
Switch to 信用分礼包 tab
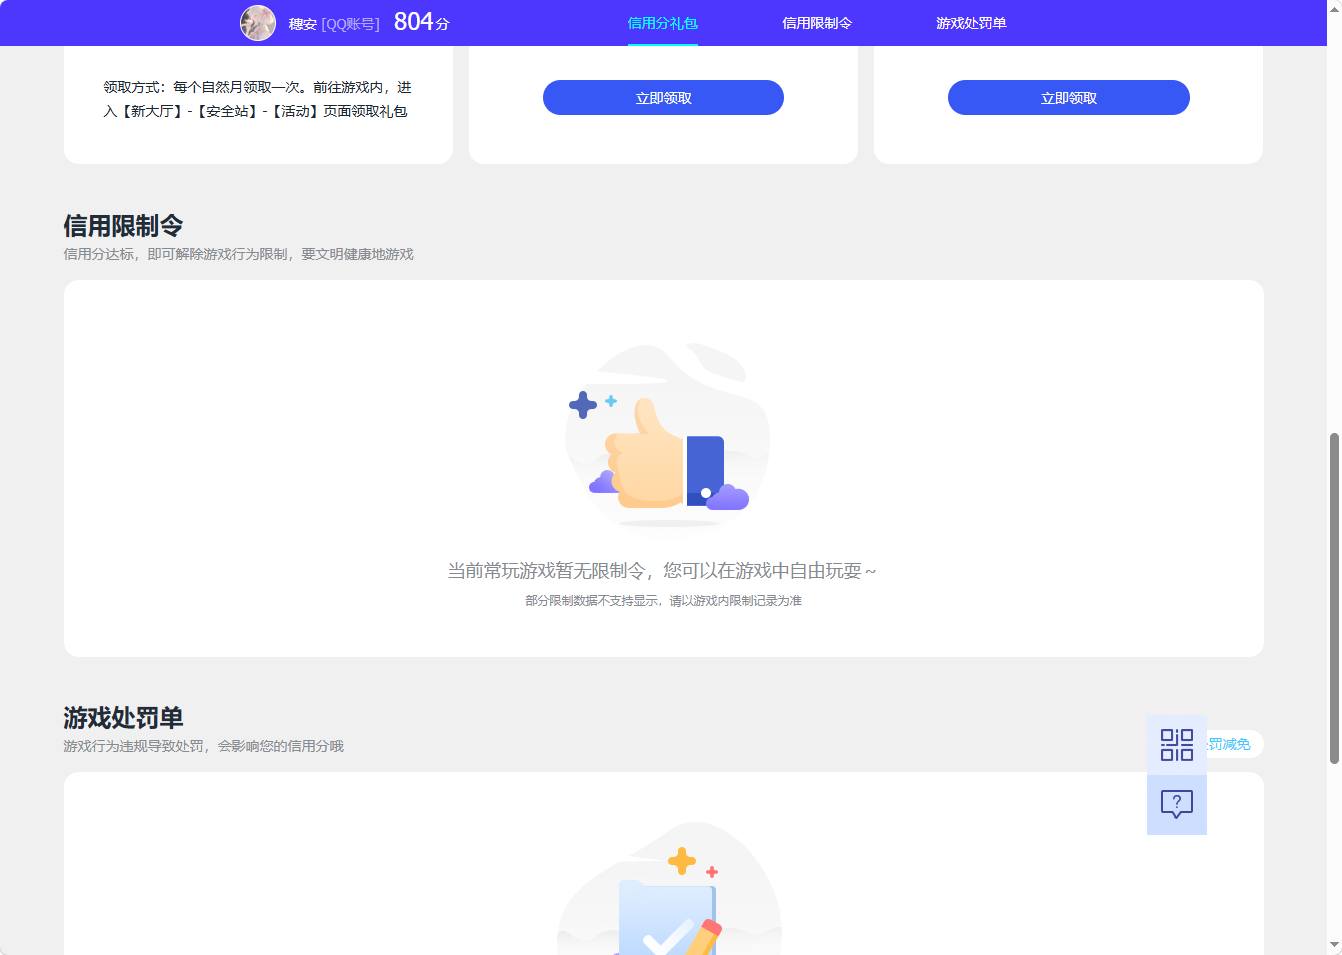pyautogui.click(x=662, y=23)
